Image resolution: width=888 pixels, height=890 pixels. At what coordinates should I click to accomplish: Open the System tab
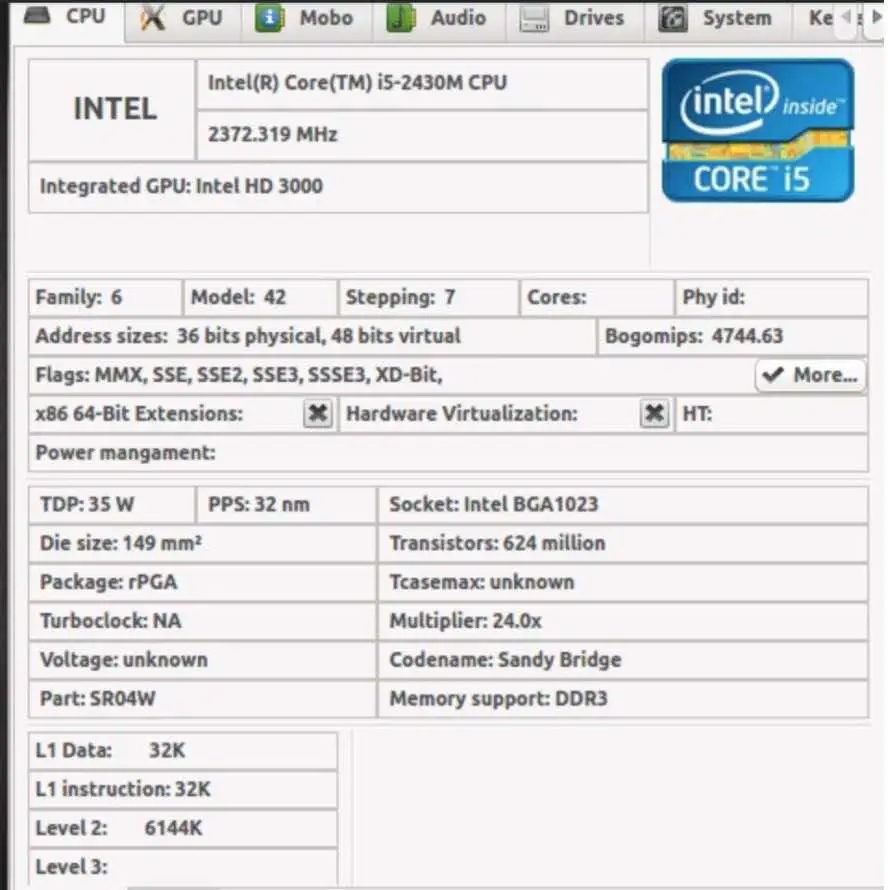(x=717, y=19)
